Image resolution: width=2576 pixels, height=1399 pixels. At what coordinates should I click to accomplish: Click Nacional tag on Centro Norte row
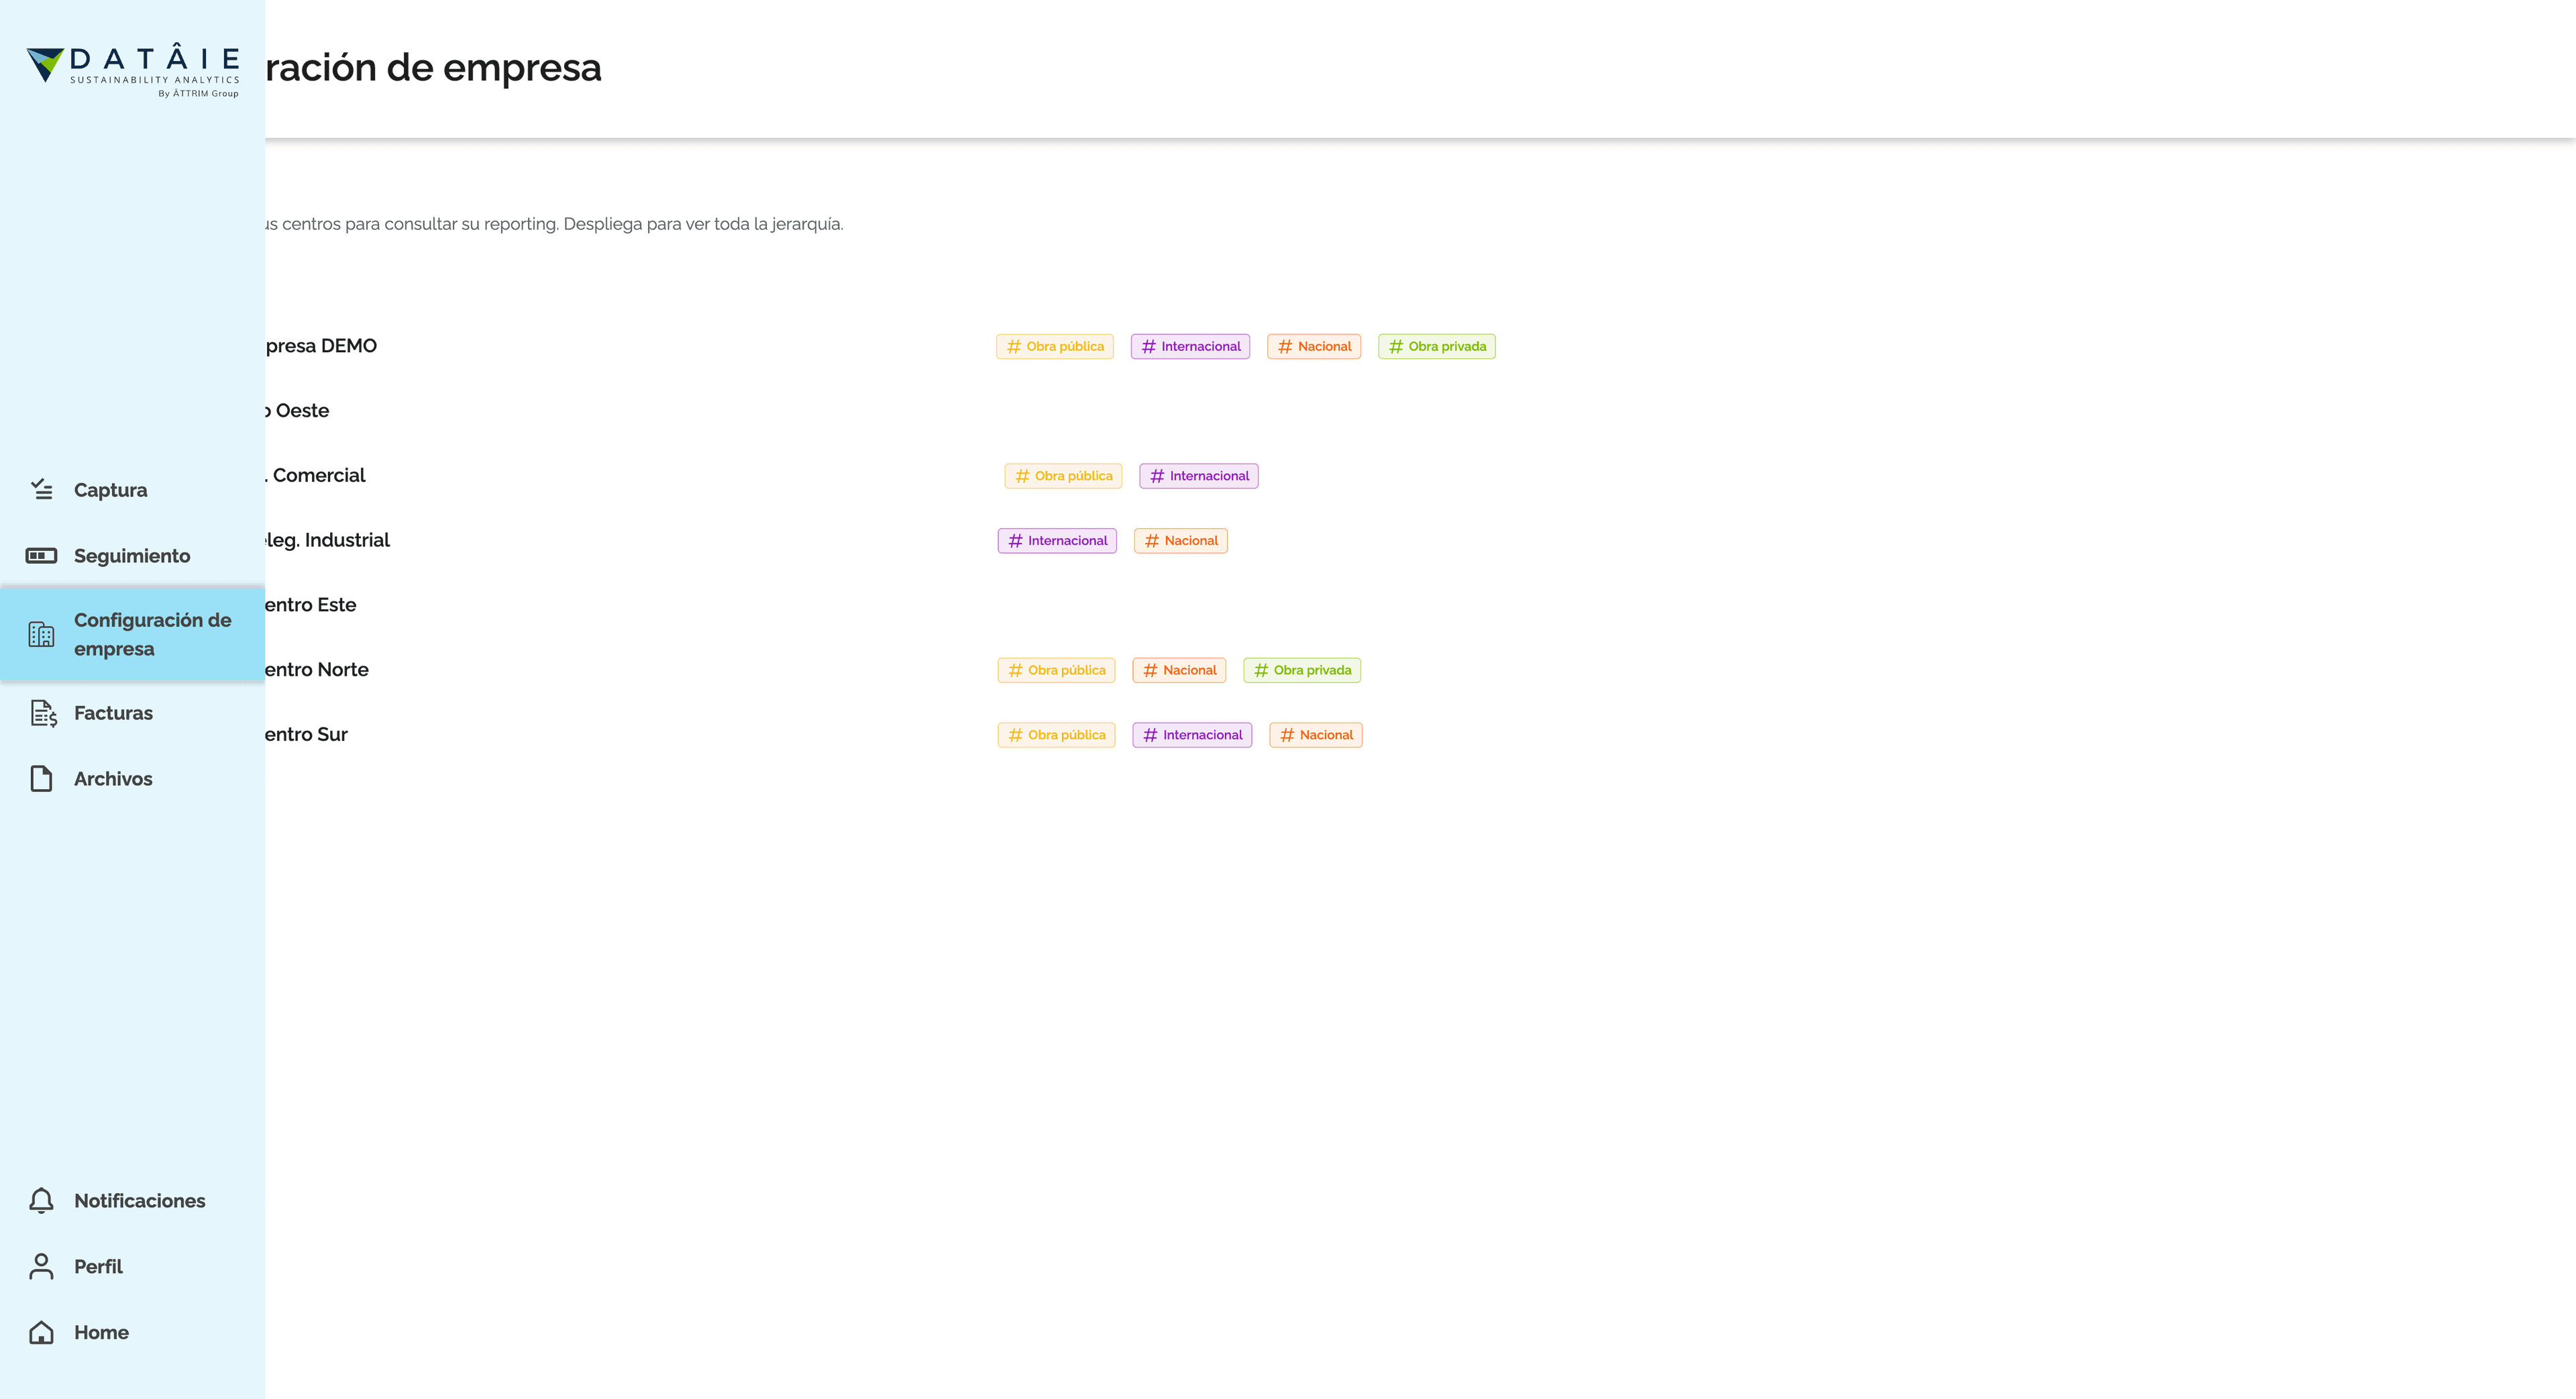[1179, 670]
